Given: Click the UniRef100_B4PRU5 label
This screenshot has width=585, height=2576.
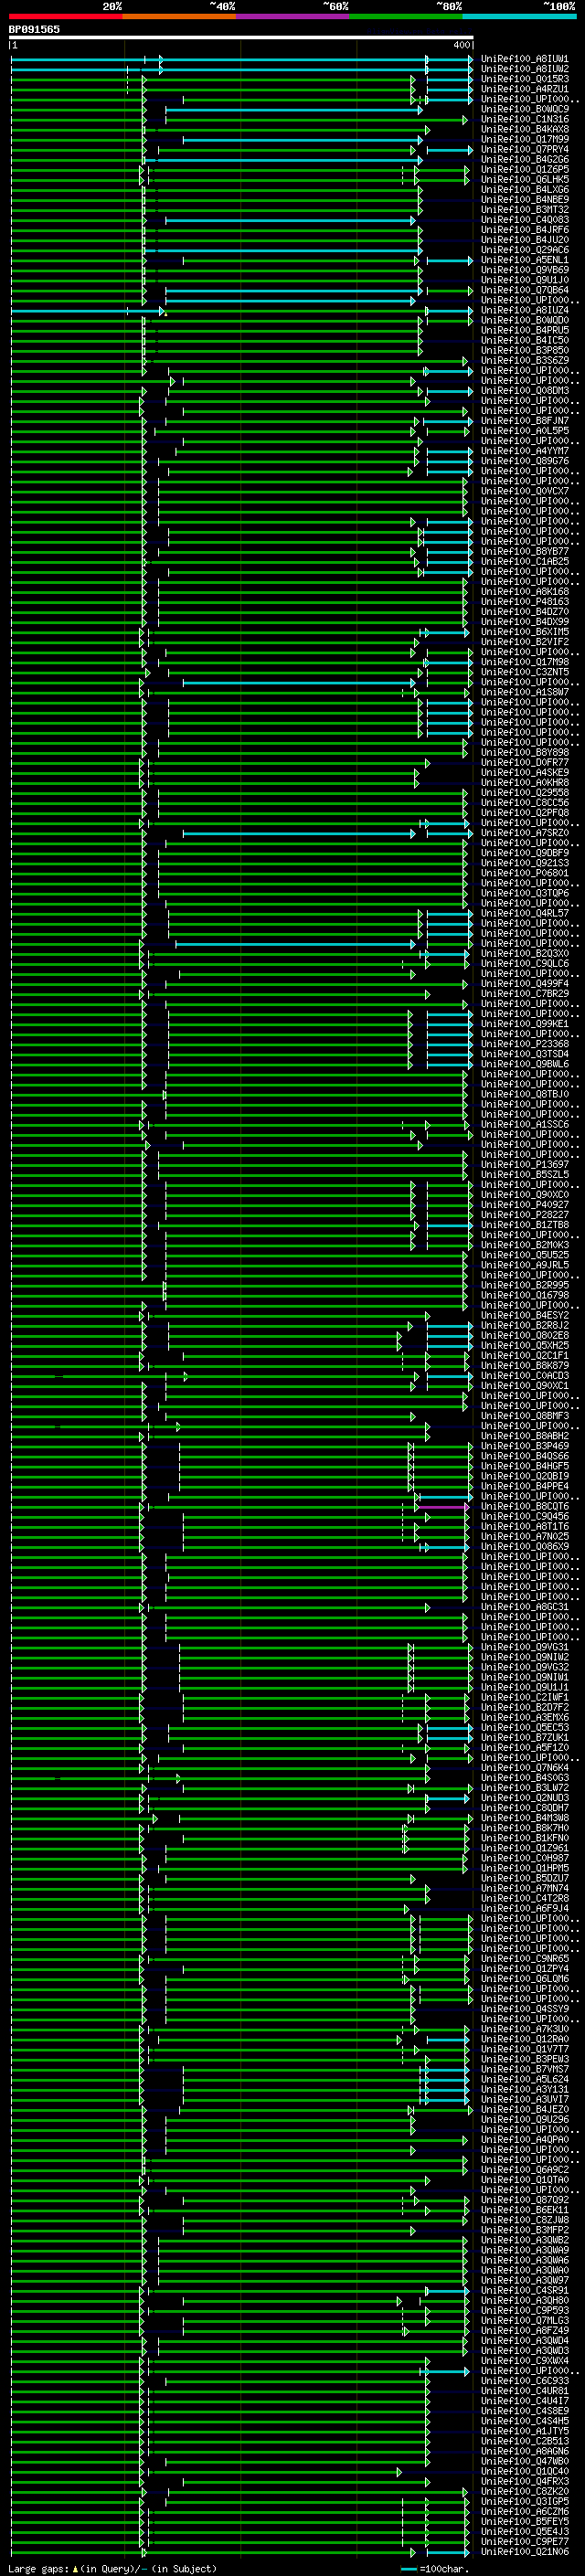Looking at the screenshot, I should pos(524,330).
